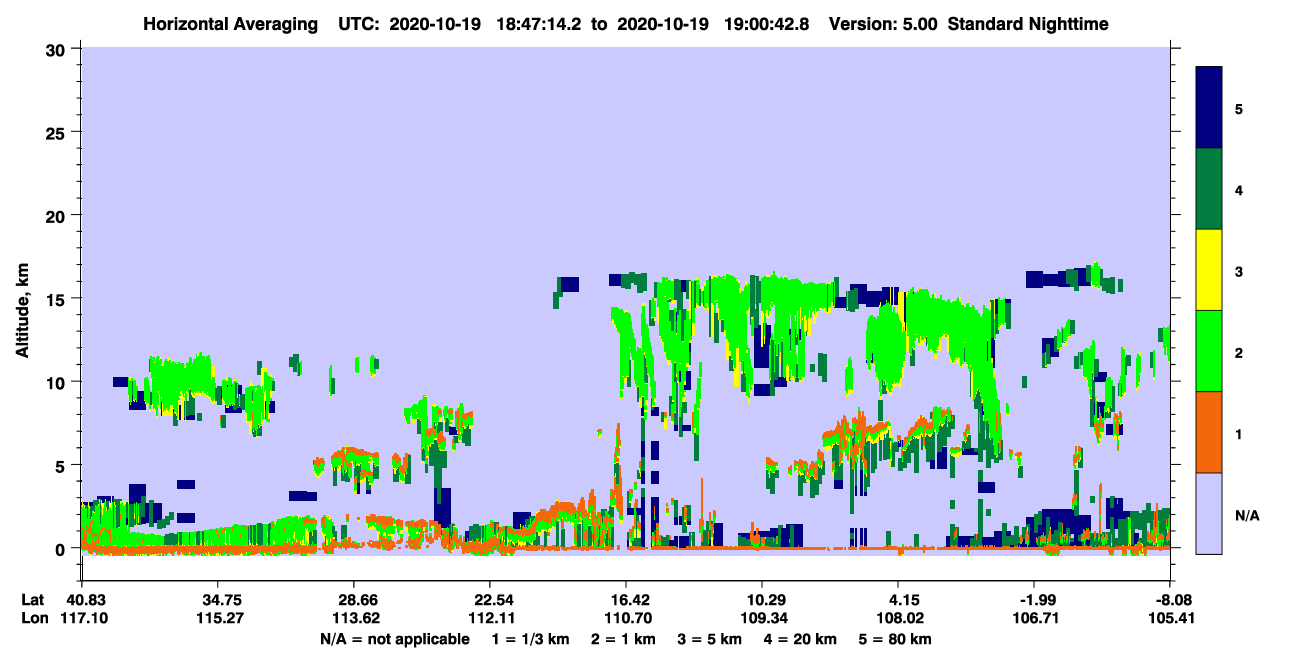Click the orange colorbar segment labeled 1
Screen dimensions: 1300x667
[1209, 432]
